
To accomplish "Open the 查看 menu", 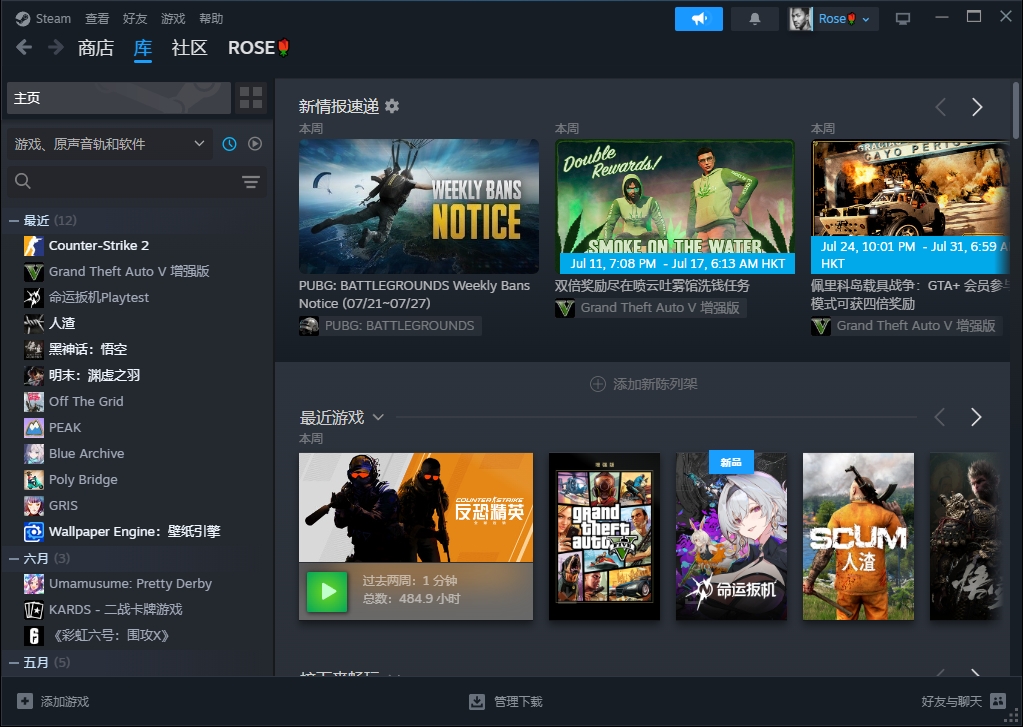I will coord(97,19).
